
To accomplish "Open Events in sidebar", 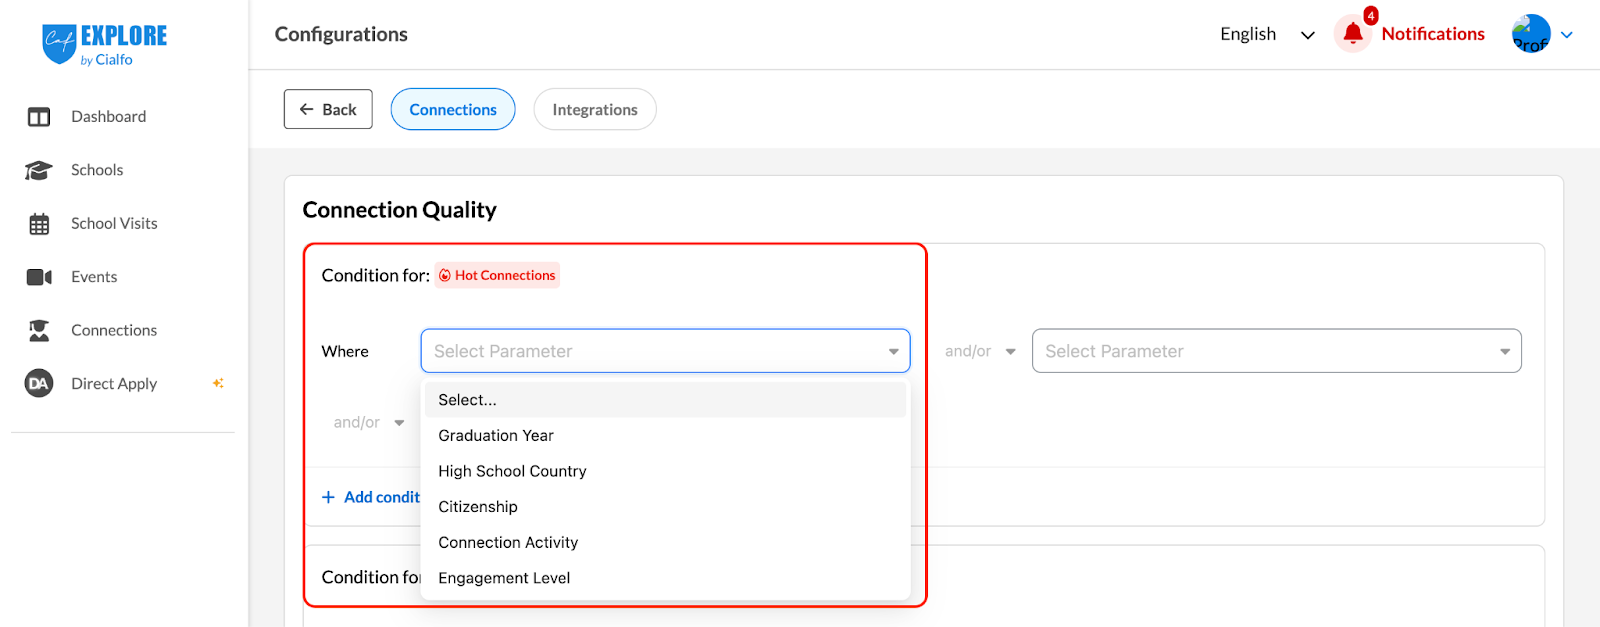I will click(94, 277).
